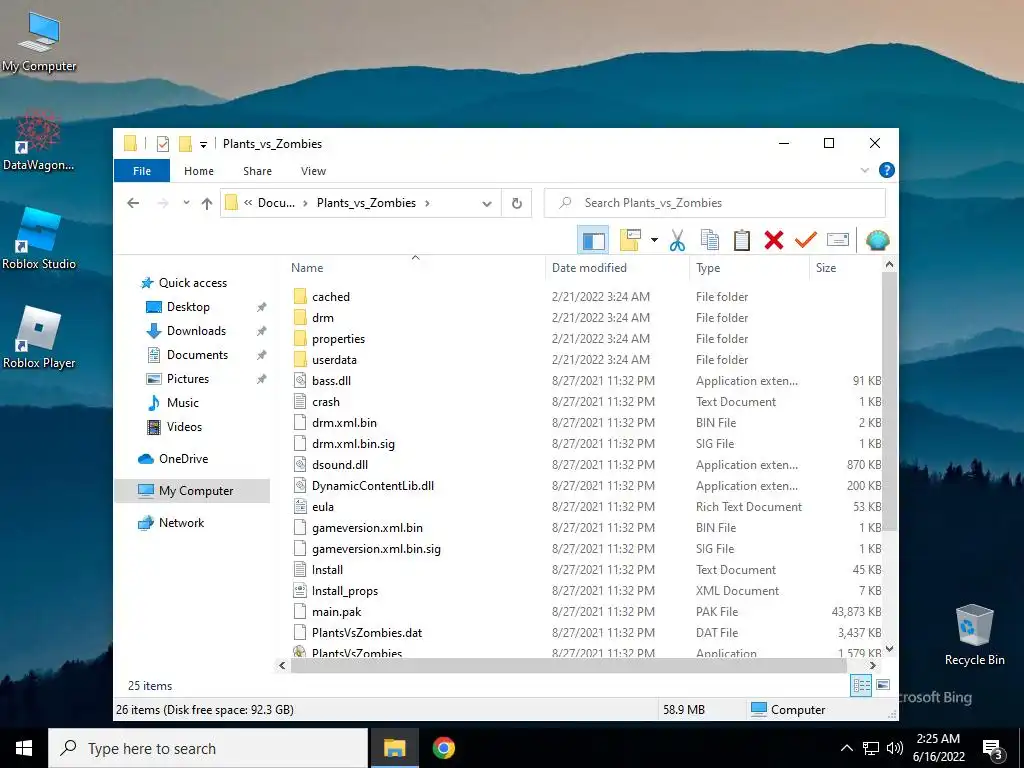
Task: Sort by Date modified column header
Action: click(589, 268)
